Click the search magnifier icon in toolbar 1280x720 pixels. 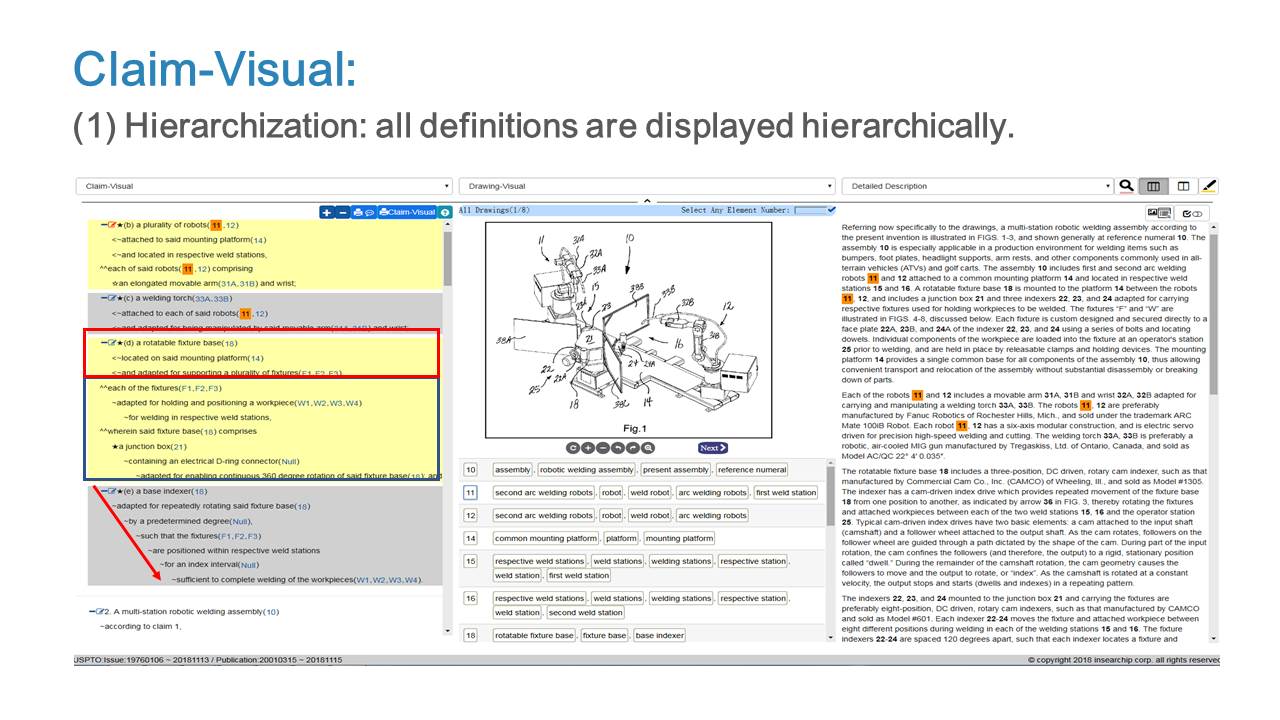(x=1127, y=186)
